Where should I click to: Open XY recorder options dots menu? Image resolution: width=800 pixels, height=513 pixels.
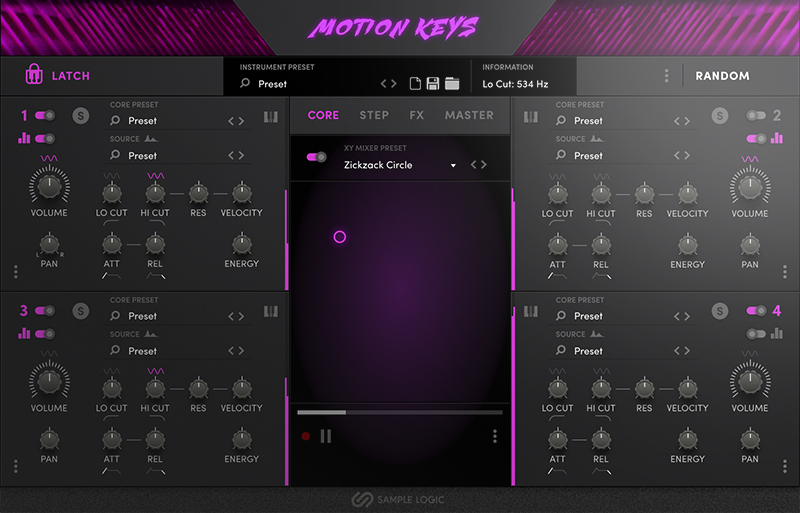(494, 436)
